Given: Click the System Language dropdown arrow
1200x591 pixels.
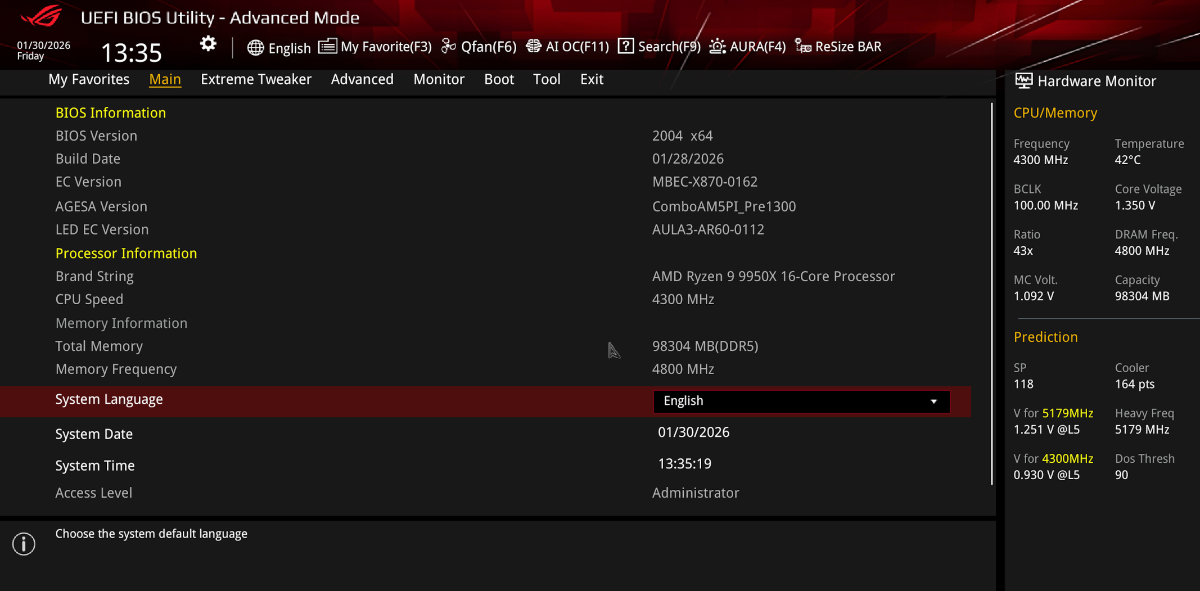Looking at the screenshot, I should coord(934,401).
